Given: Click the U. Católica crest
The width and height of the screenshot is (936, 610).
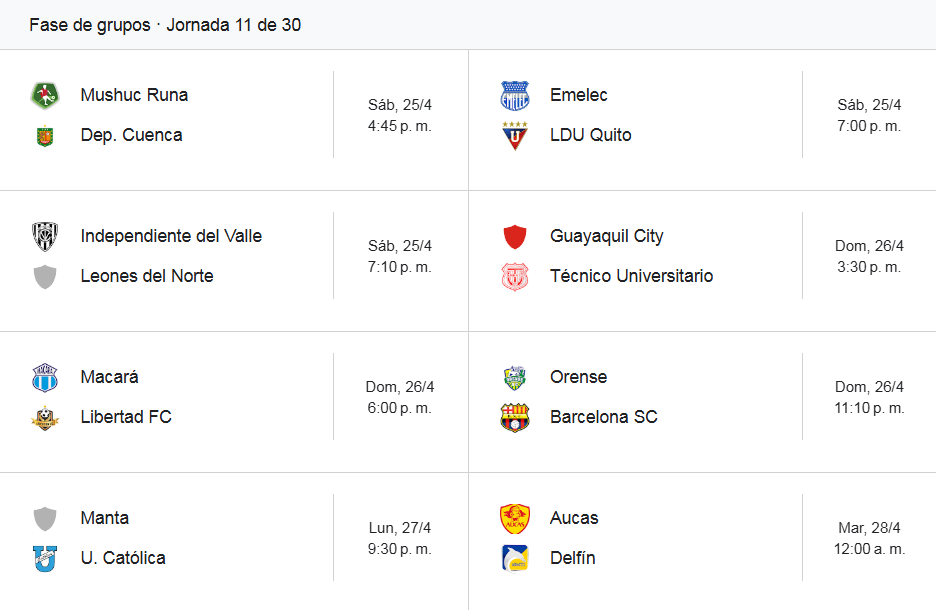Looking at the screenshot, I should [45, 558].
